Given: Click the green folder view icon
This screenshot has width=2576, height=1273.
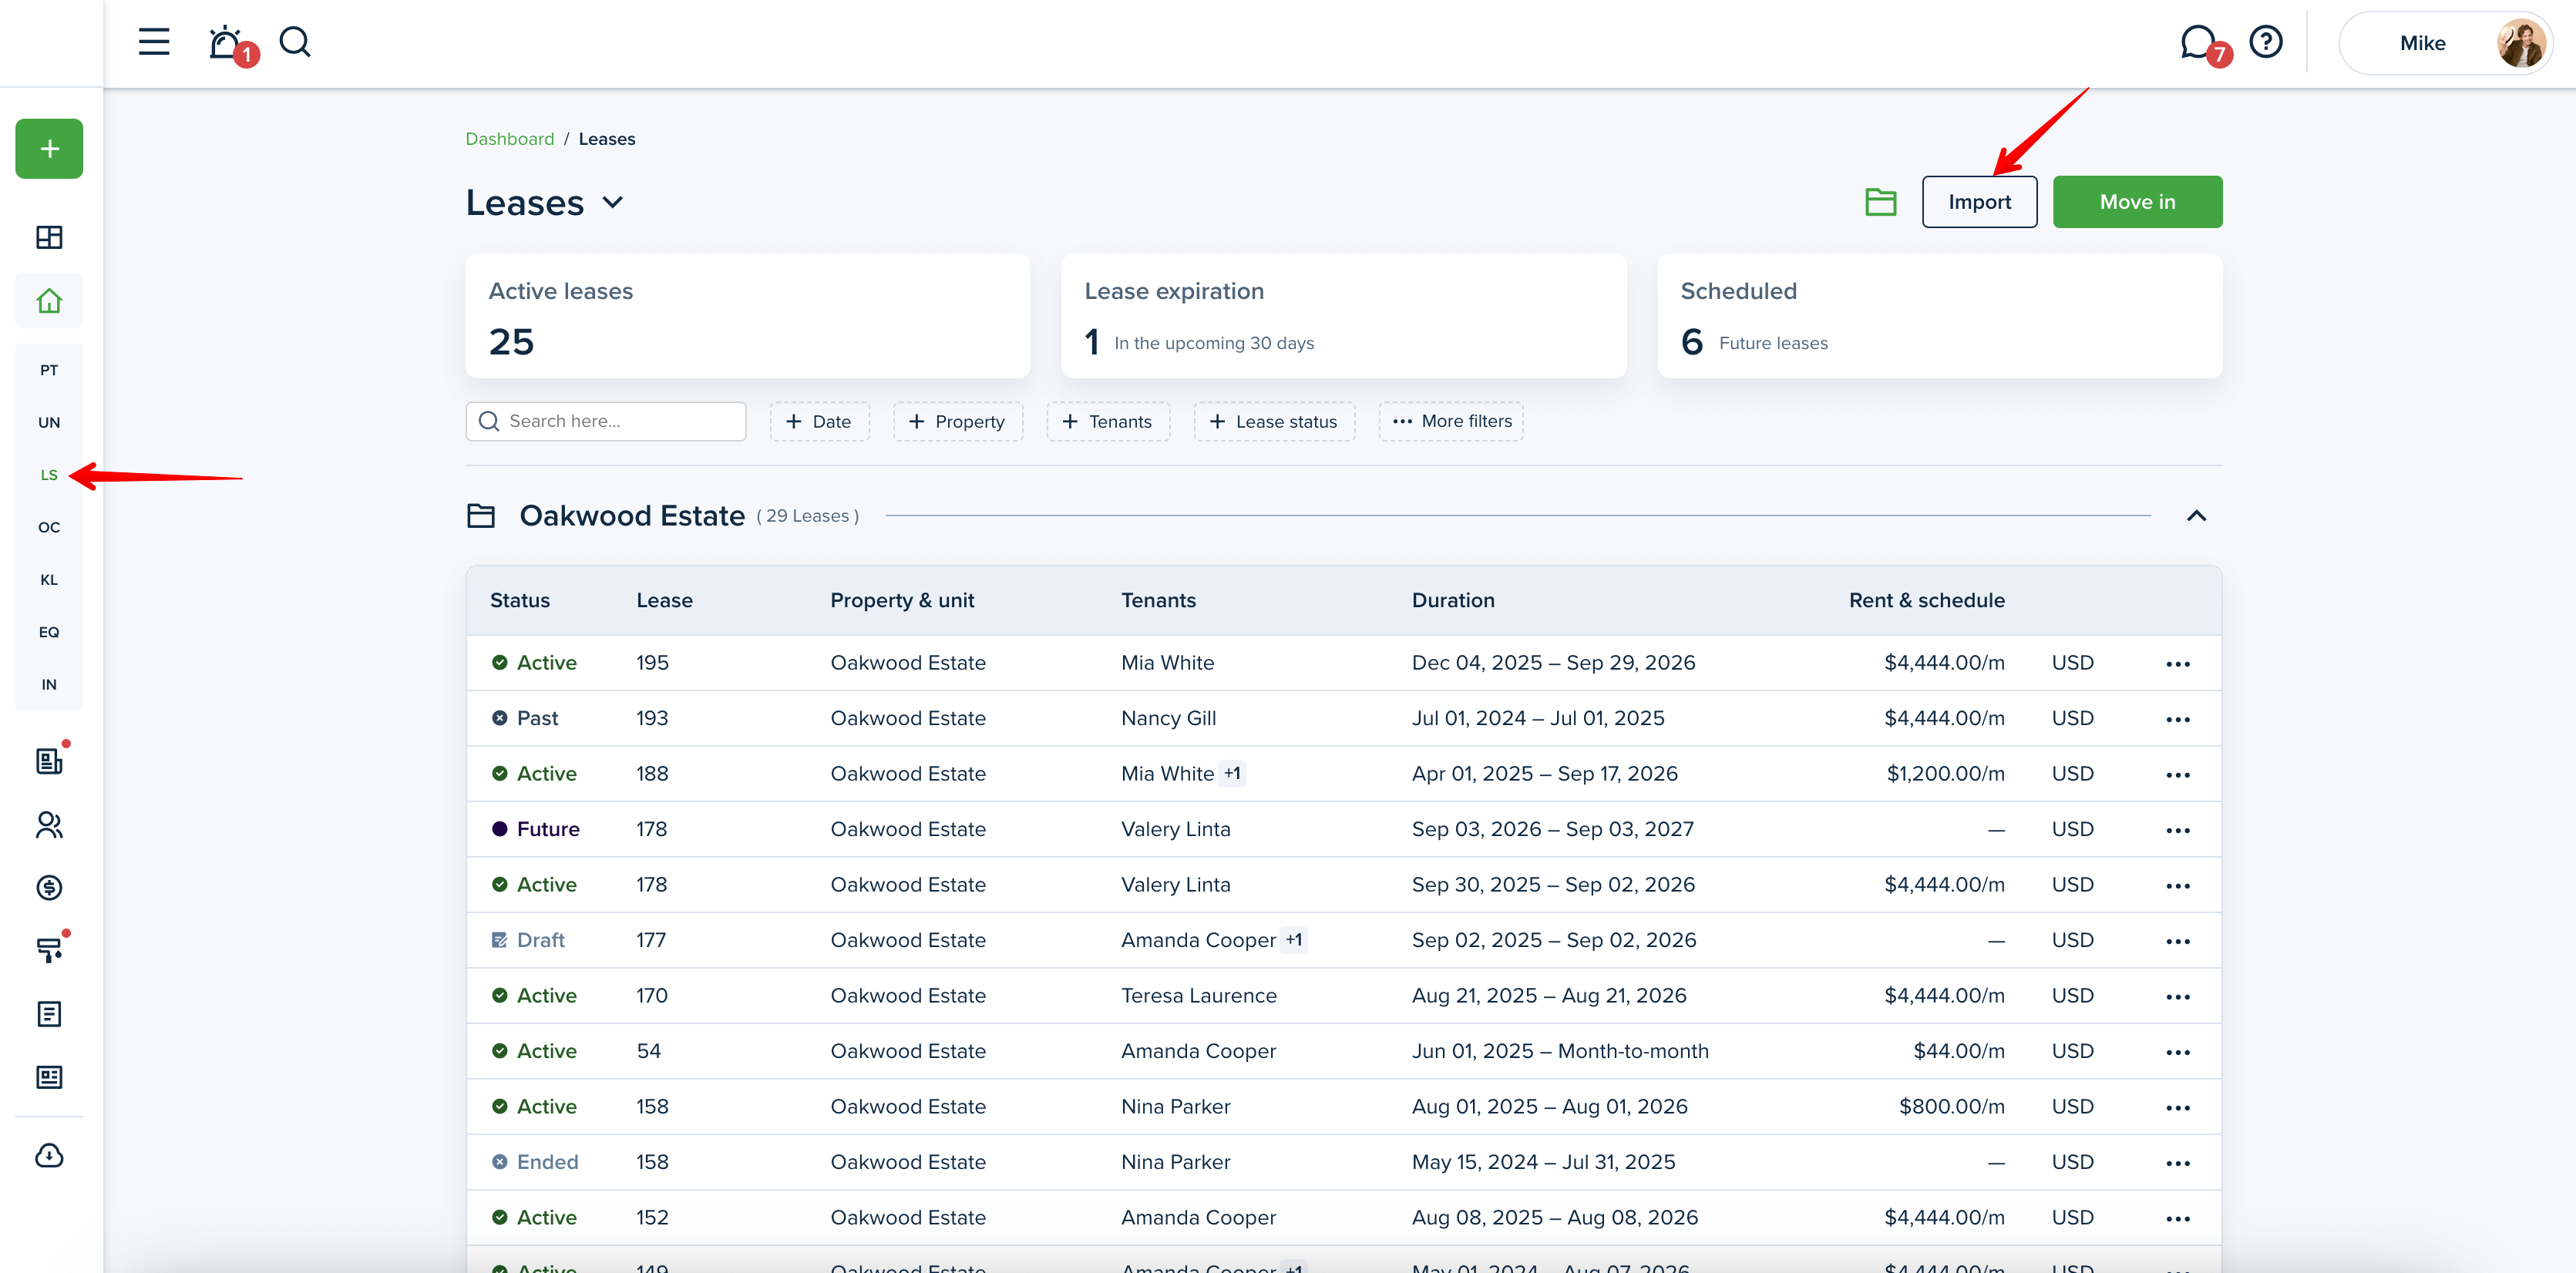Looking at the screenshot, I should (x=1880, y=202).
